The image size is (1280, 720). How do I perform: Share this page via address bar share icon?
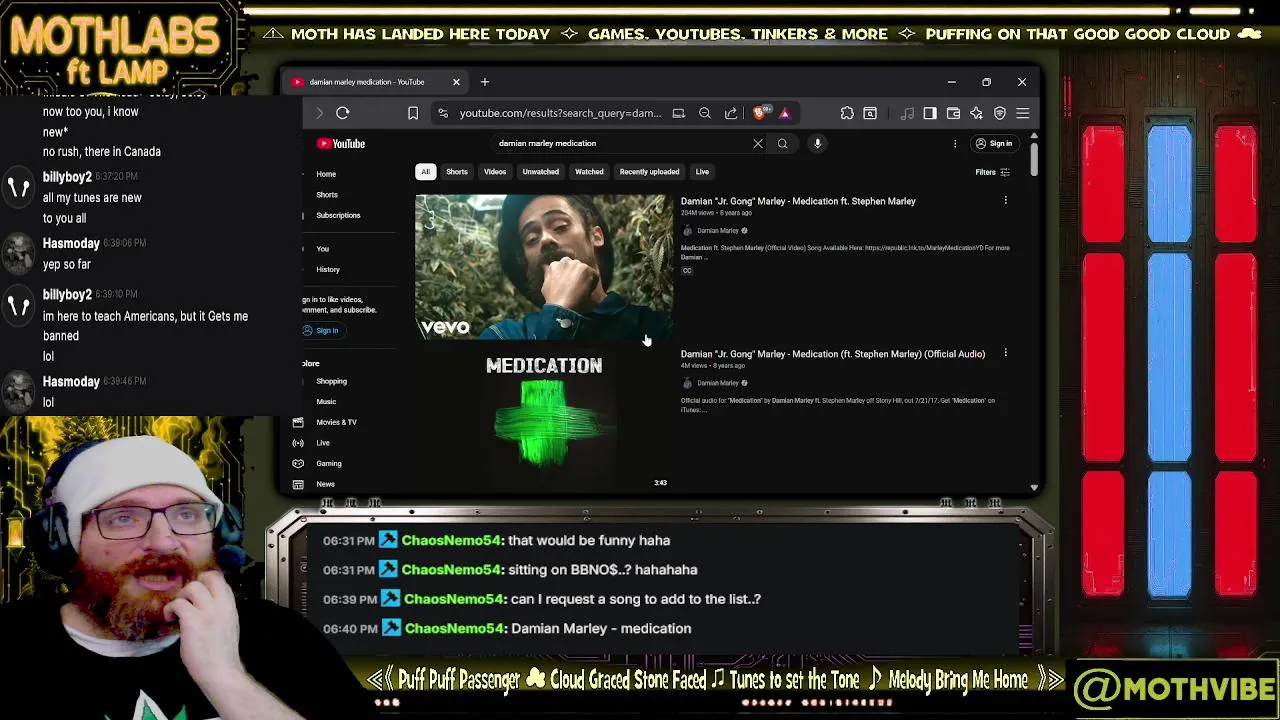point(731,113)
